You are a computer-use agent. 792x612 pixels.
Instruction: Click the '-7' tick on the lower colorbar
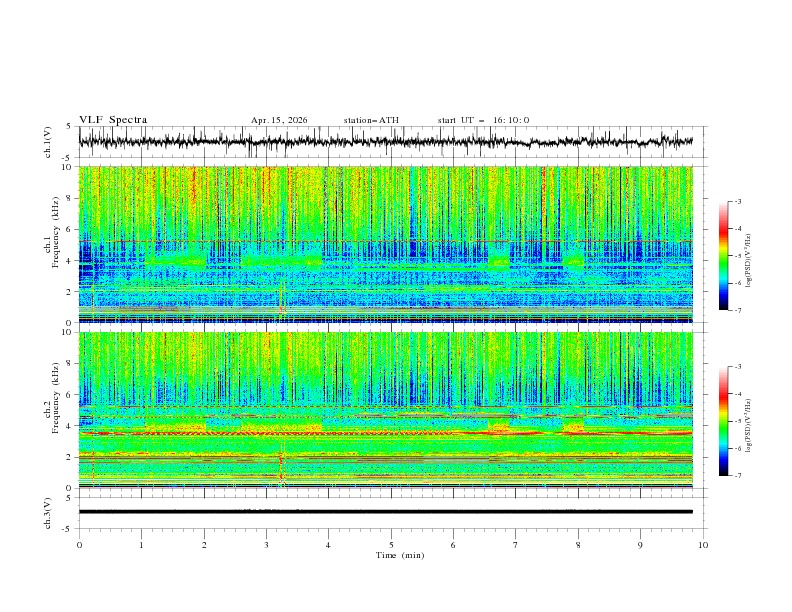coord(737,476)
